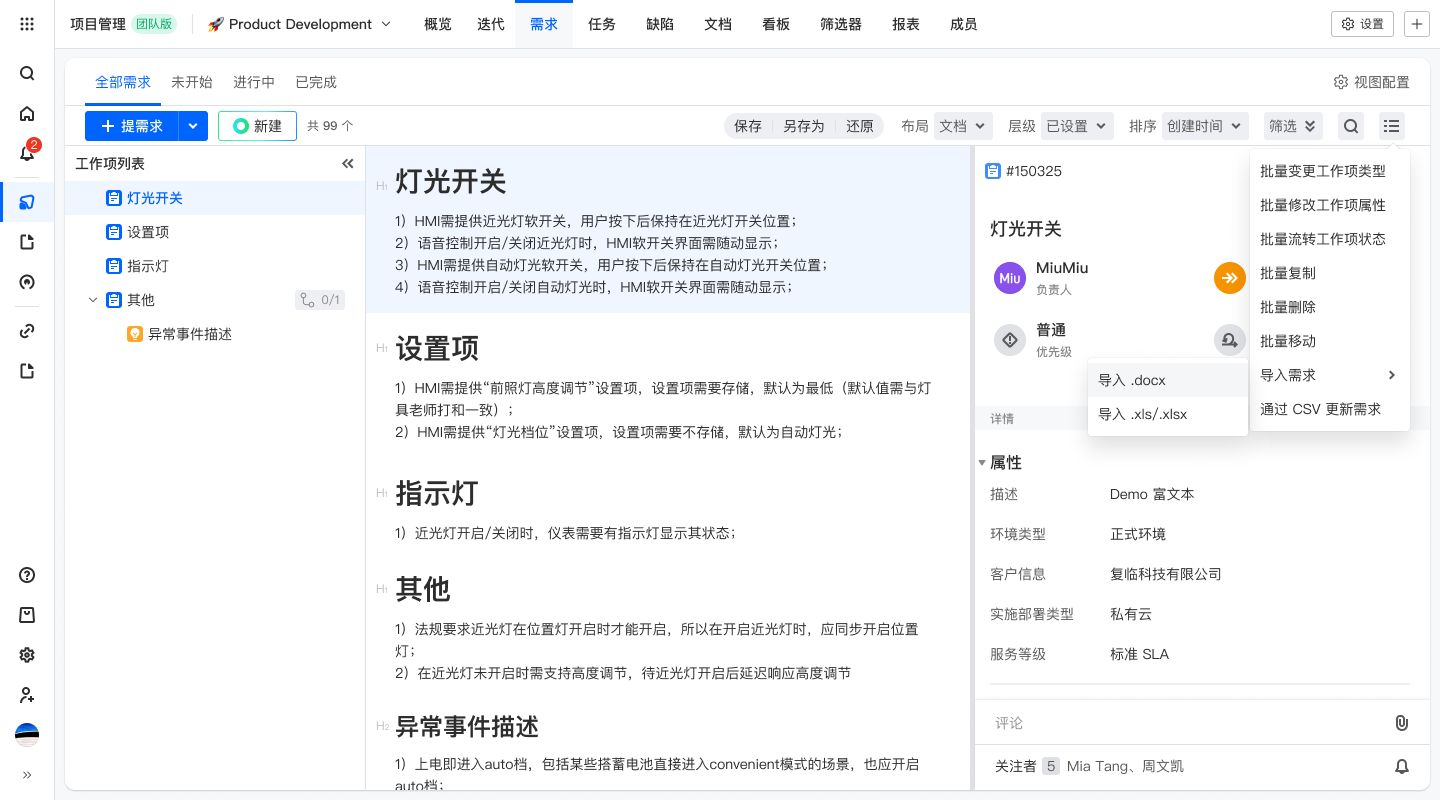Click the 还原 button
Viewport: 1440px width, 800px height.
[860, 126]
